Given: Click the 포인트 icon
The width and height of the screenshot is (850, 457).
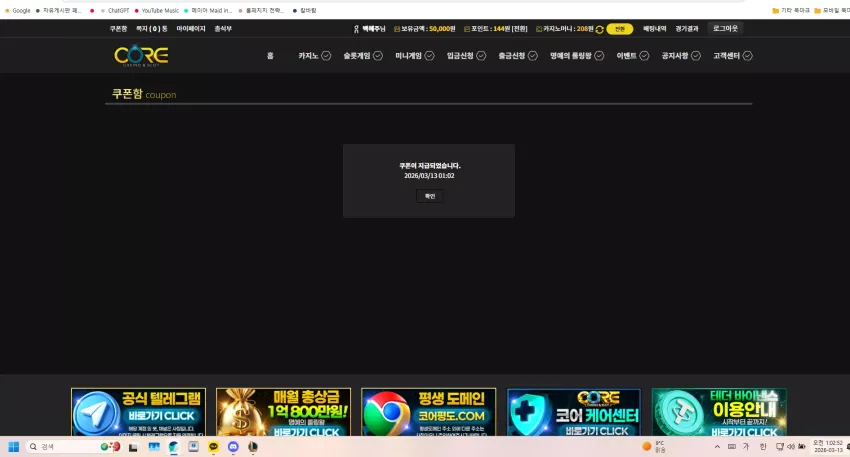Looking at the screenshot, I should [467, 29].
